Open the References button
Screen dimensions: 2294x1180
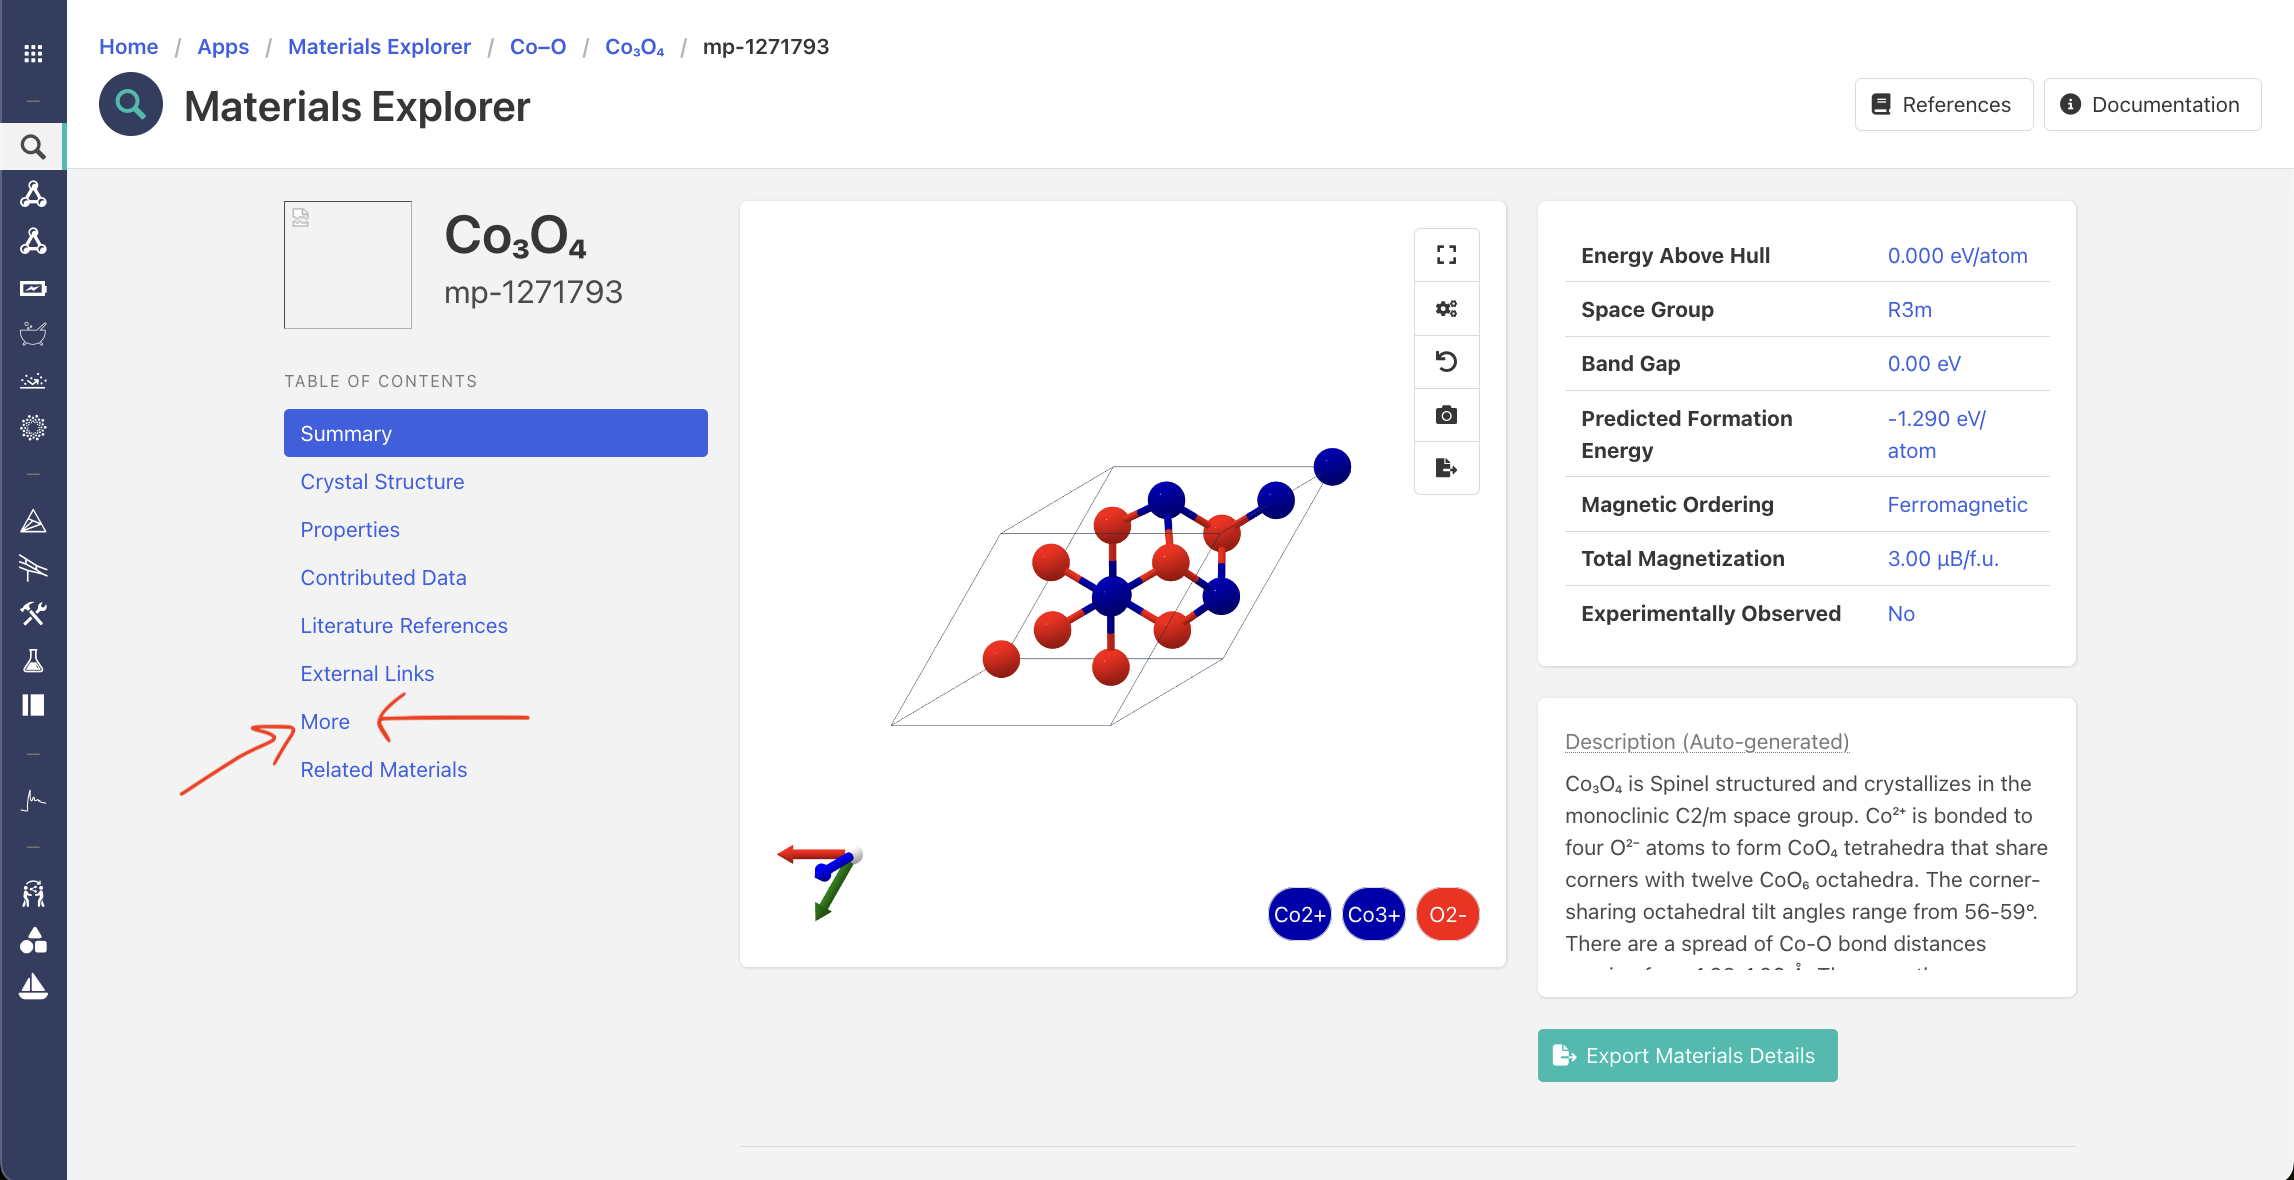pos(1943,105)
